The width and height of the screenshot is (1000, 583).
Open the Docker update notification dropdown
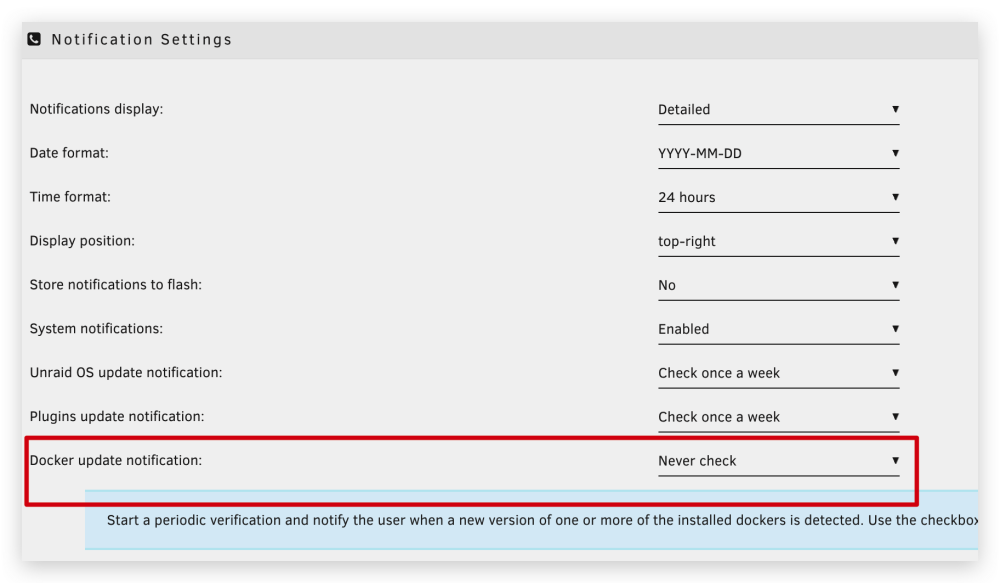[x=779, y=462]
